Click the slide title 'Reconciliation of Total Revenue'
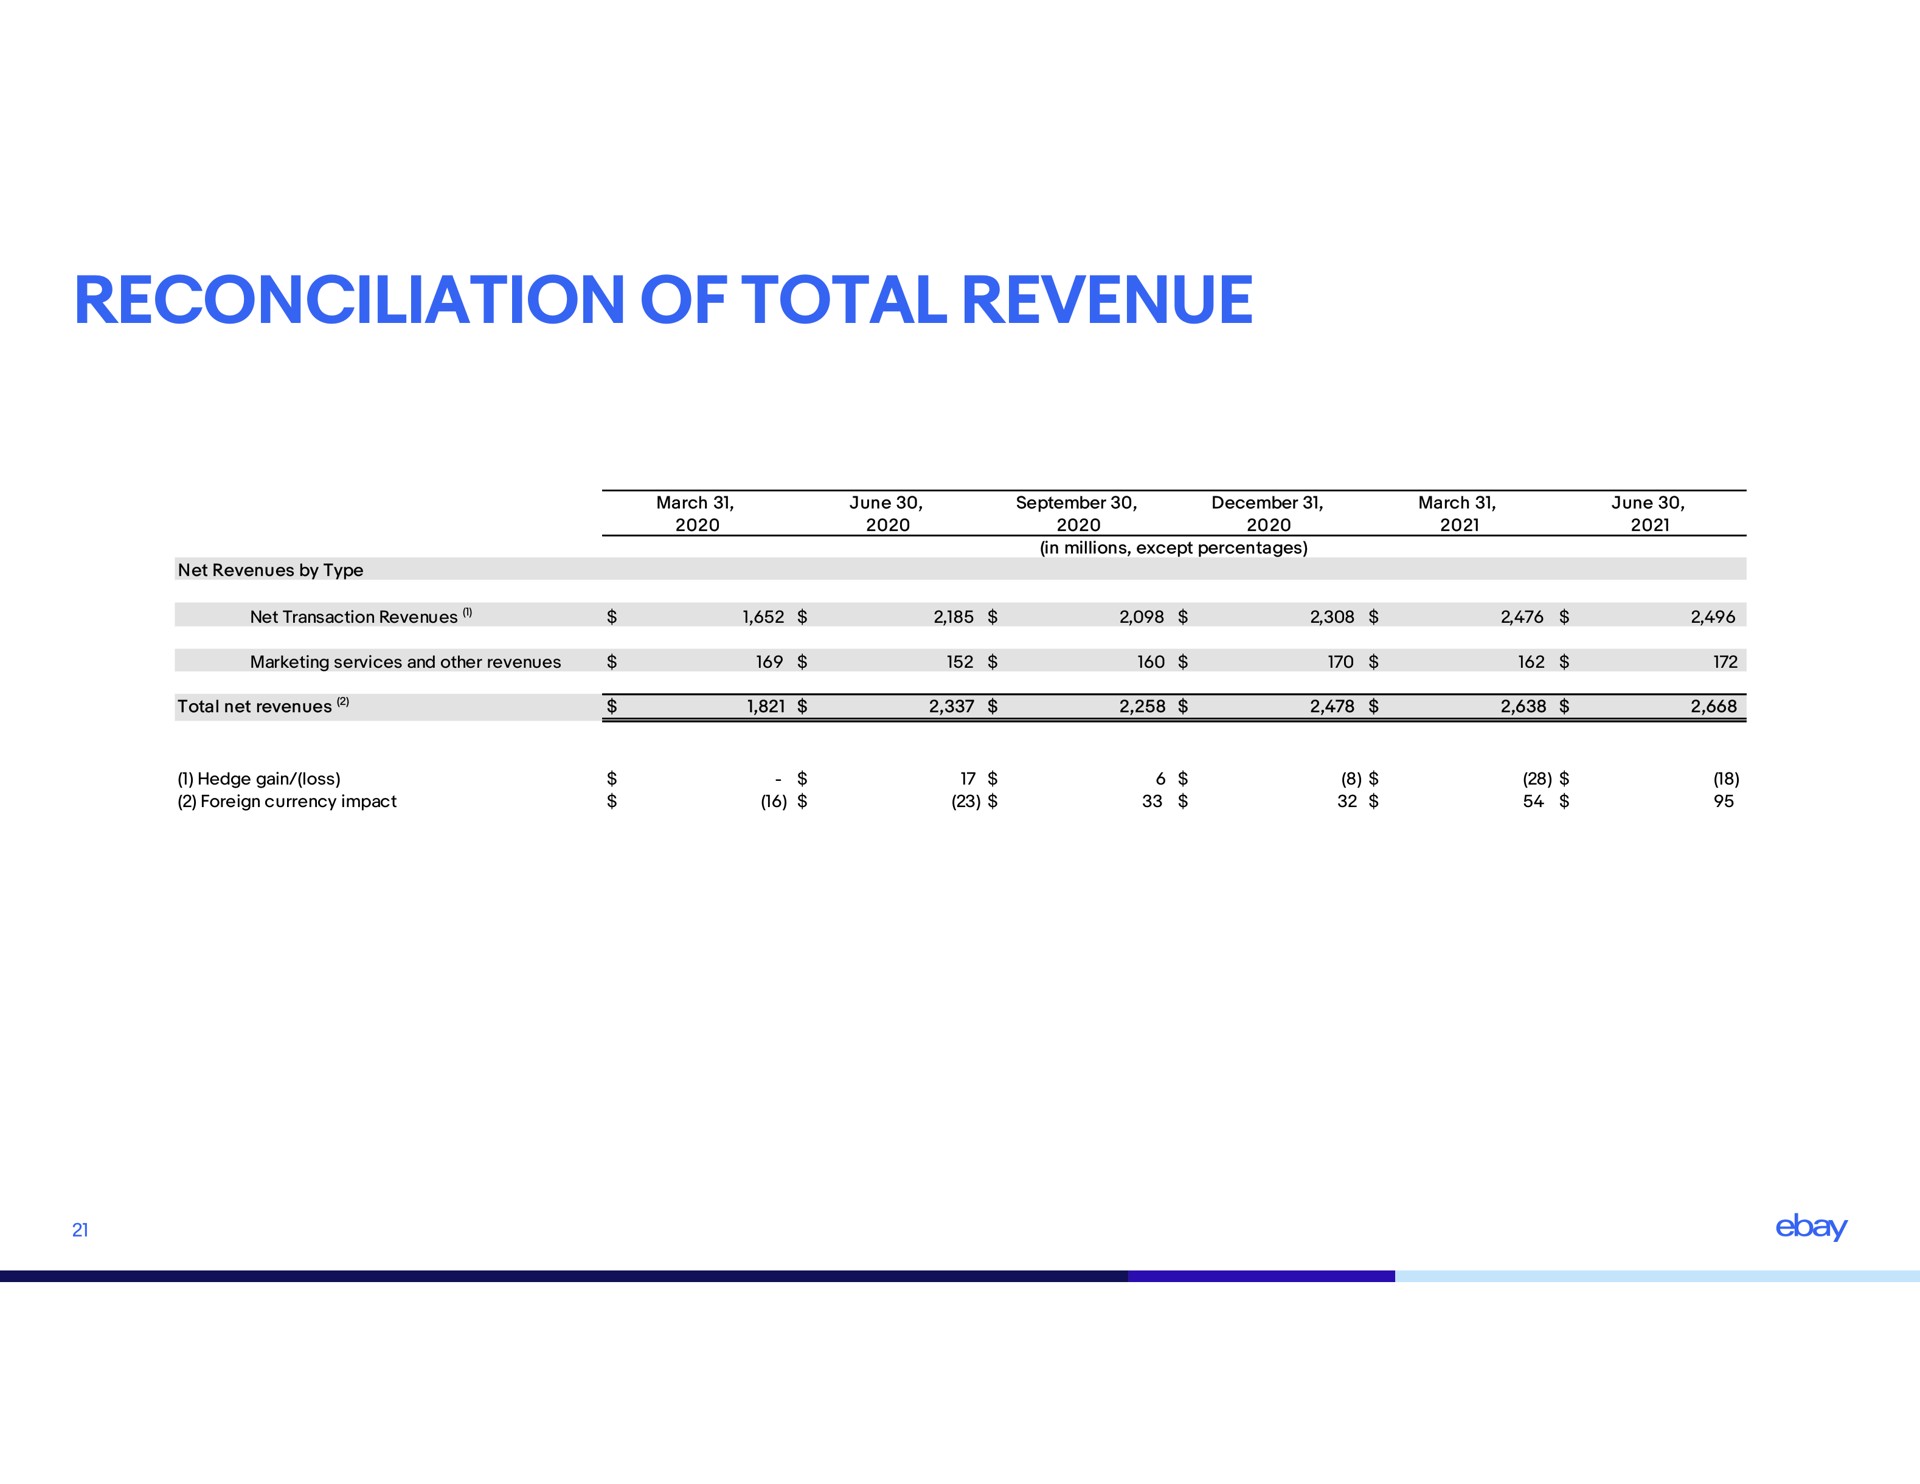Viewport: 1920px width, 1484px height. click(663, 300)
